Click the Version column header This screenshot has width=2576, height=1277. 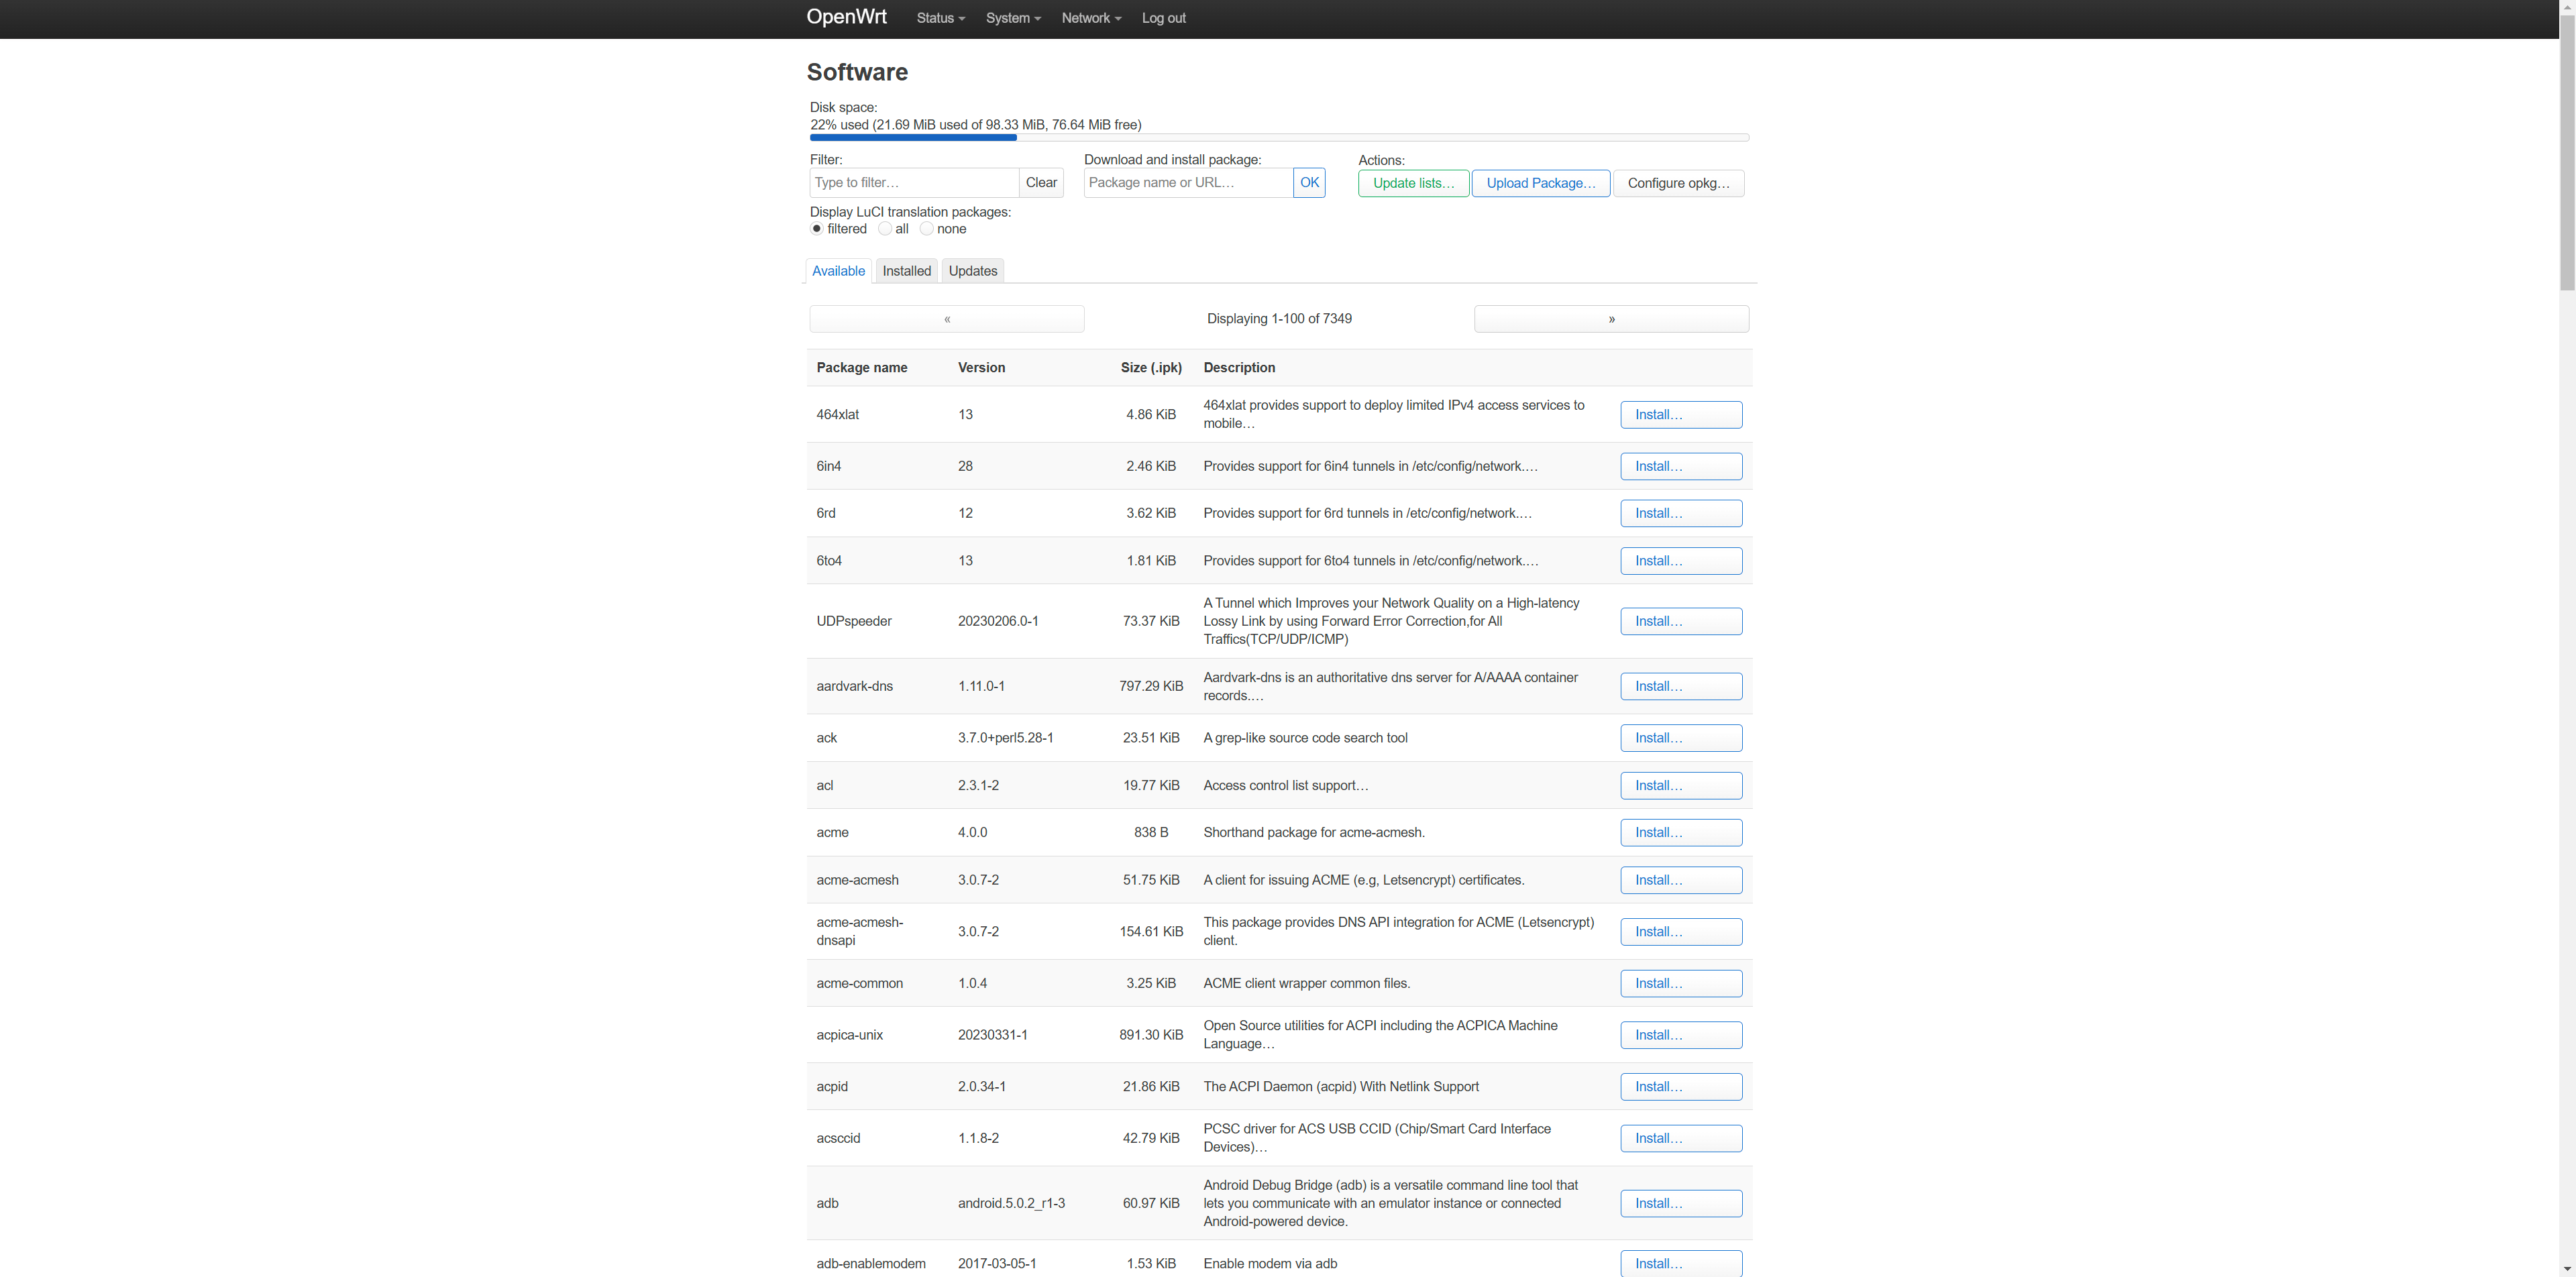(x=981, y=368)
